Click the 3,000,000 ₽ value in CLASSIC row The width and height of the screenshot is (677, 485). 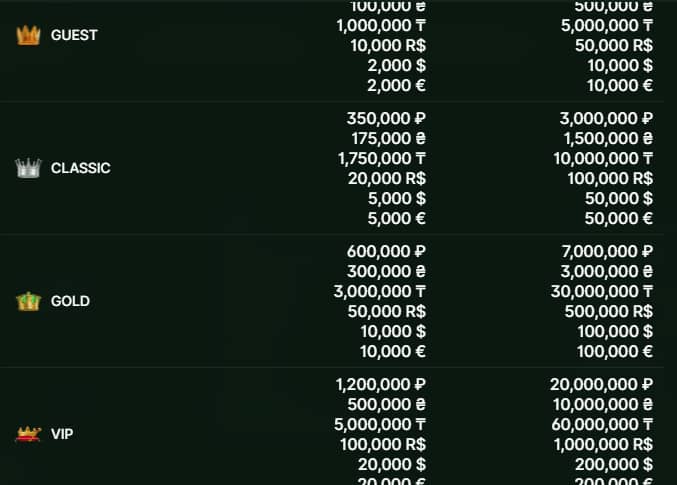click(606, 118)
